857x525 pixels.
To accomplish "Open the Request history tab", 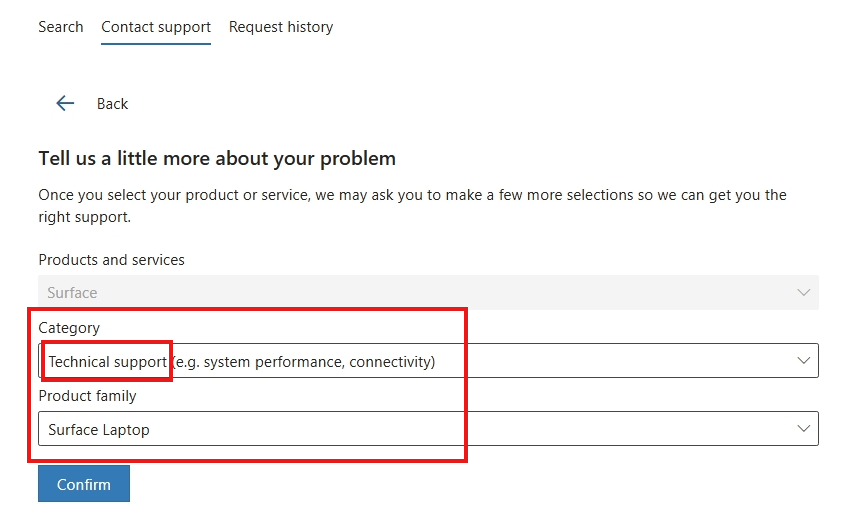I will (281, 27).
